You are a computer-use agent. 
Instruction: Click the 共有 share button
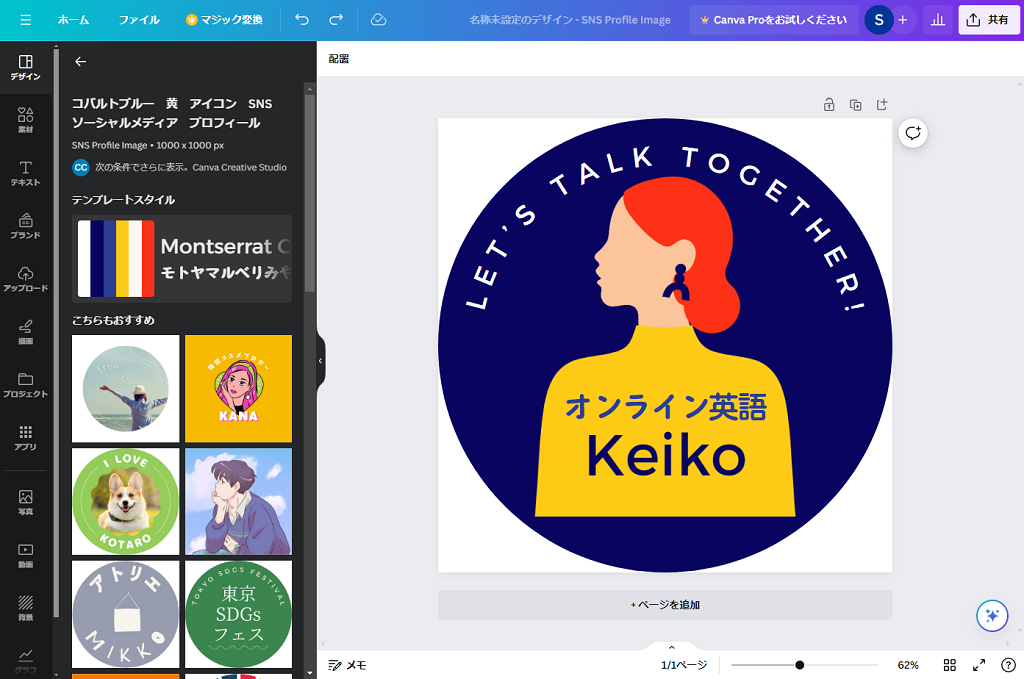point(988,20)
